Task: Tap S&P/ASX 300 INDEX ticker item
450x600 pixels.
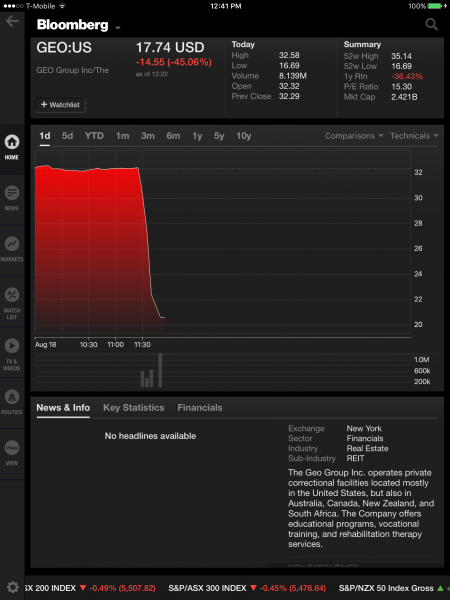Action: point(247,588)
